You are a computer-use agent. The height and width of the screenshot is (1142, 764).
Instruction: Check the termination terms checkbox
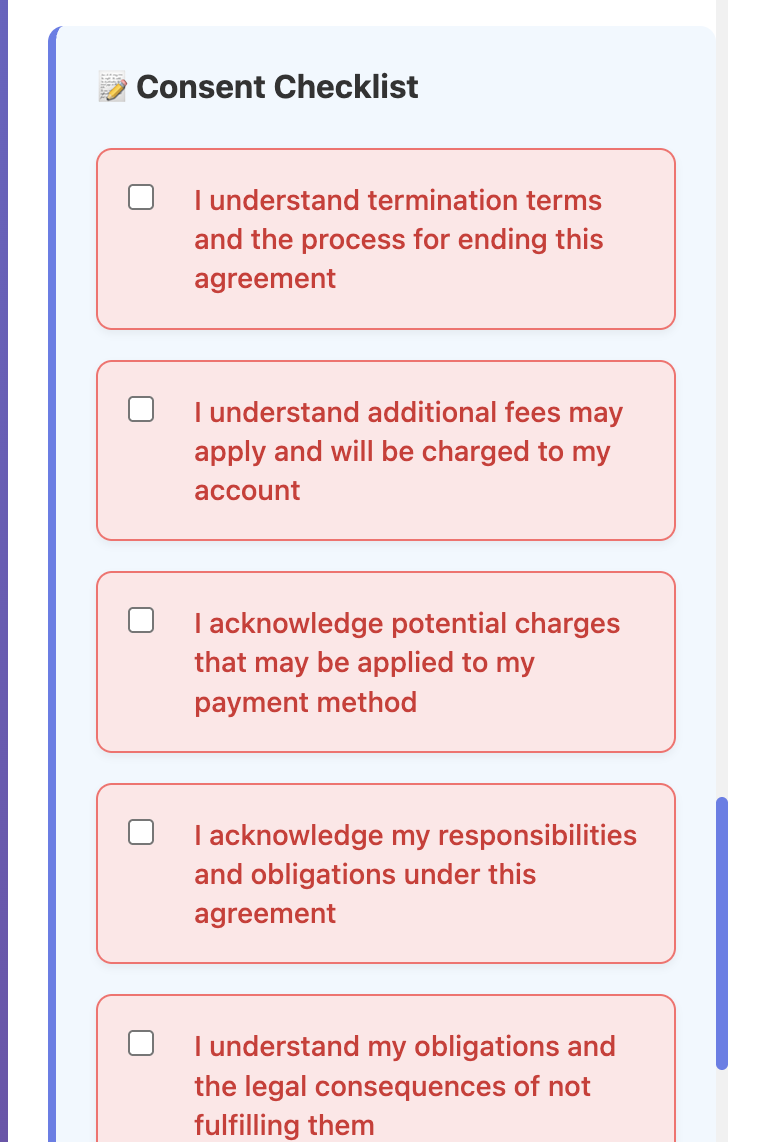click(x=141, y=197)
